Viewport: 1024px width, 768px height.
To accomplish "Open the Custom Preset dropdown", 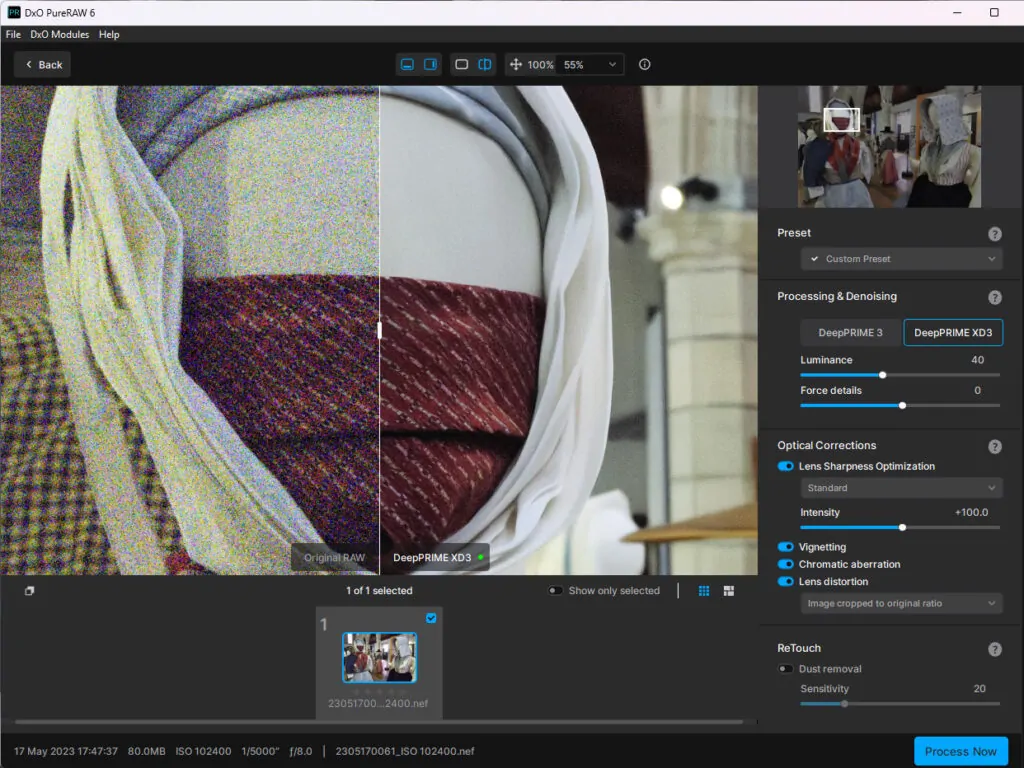I will 901,259.
